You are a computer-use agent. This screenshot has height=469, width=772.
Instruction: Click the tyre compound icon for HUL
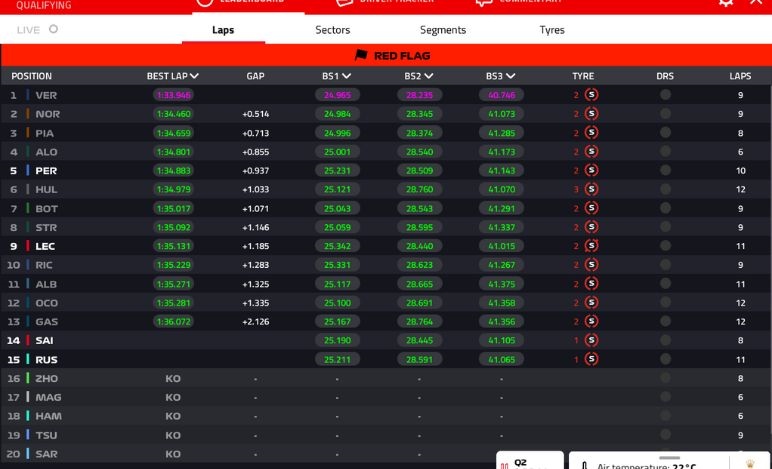pos(591,189)
